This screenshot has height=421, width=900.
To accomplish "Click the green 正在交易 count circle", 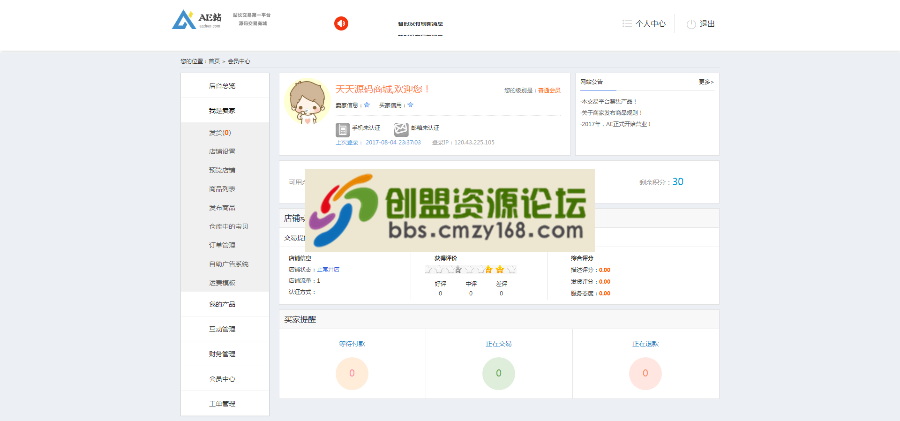I will [498, 373].
